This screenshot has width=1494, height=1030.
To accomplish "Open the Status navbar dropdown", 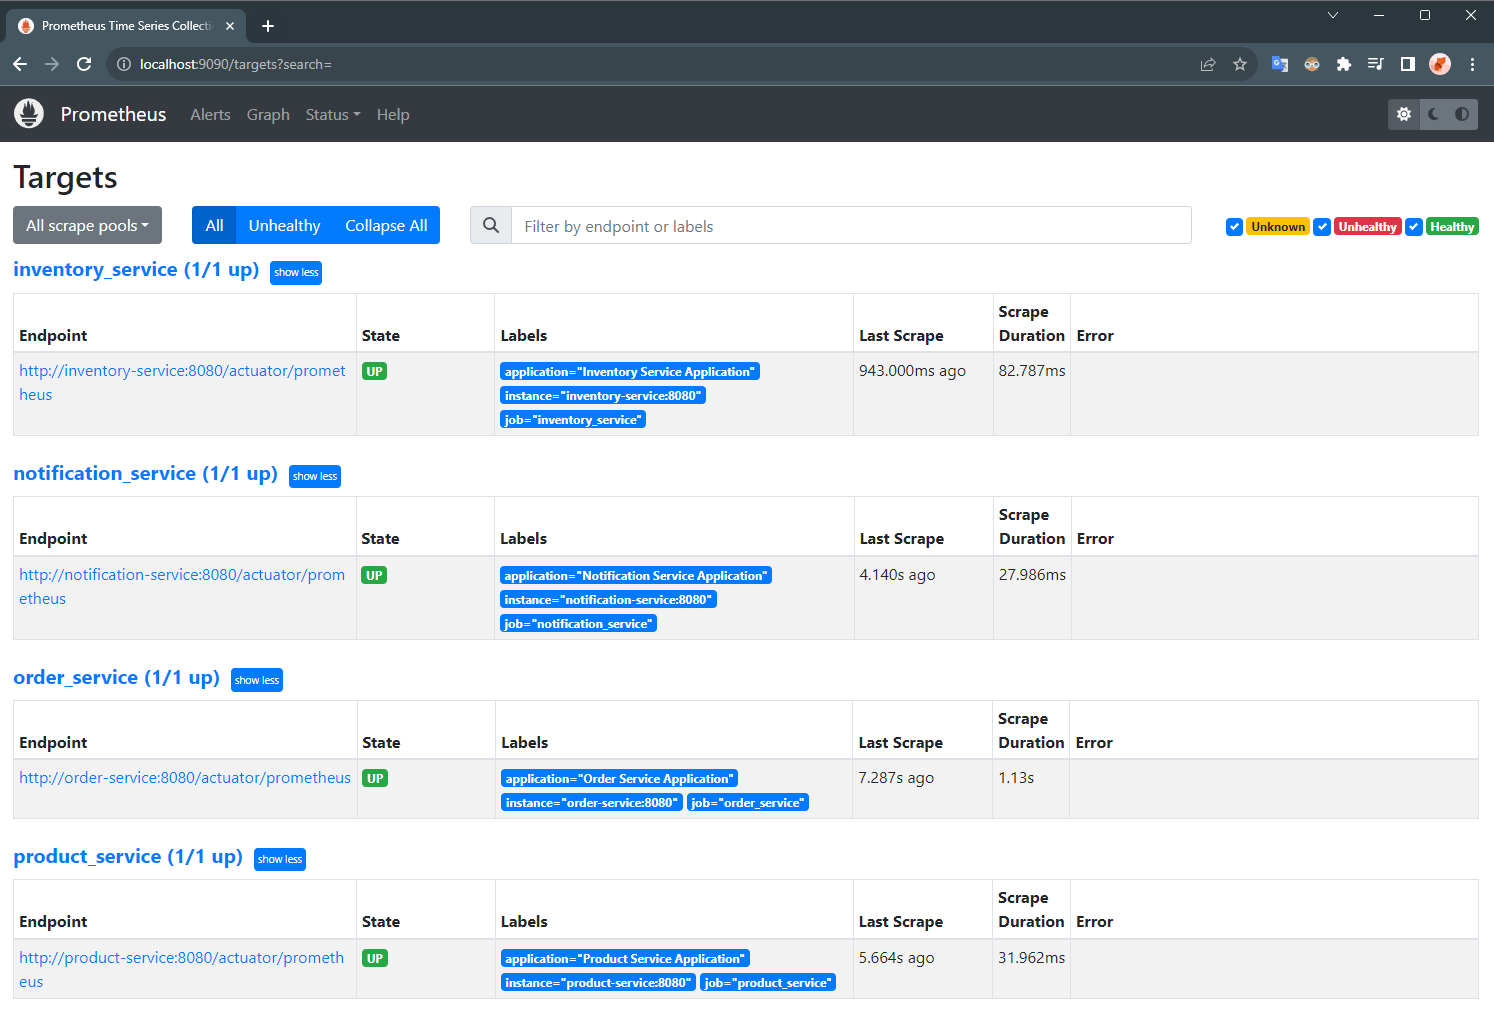I will 333,114.
